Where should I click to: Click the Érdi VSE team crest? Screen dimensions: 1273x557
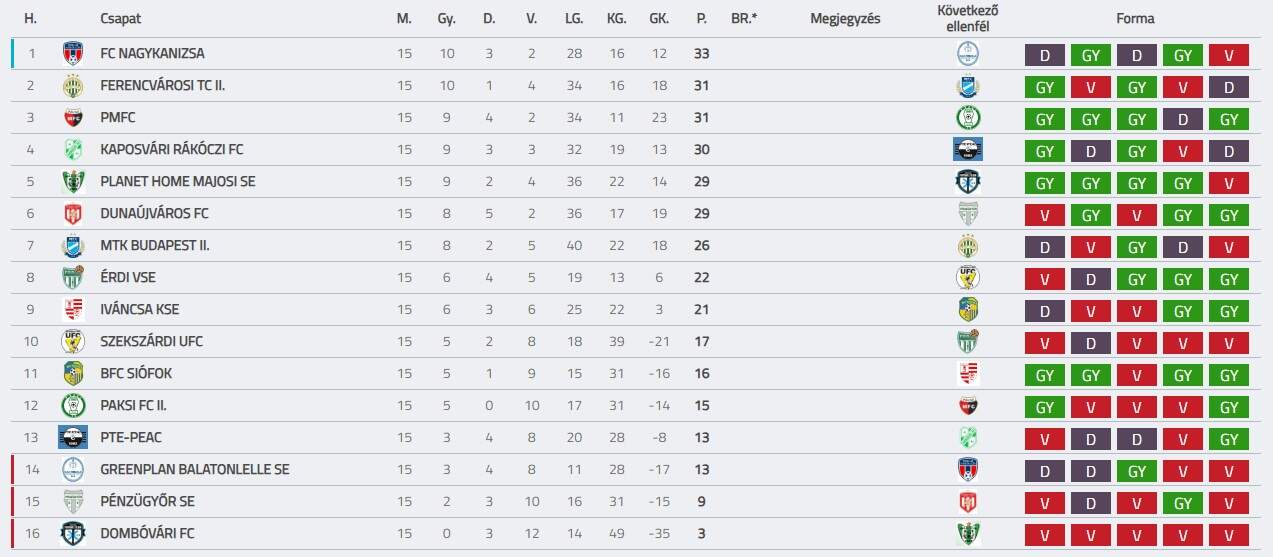pos(72,278)
